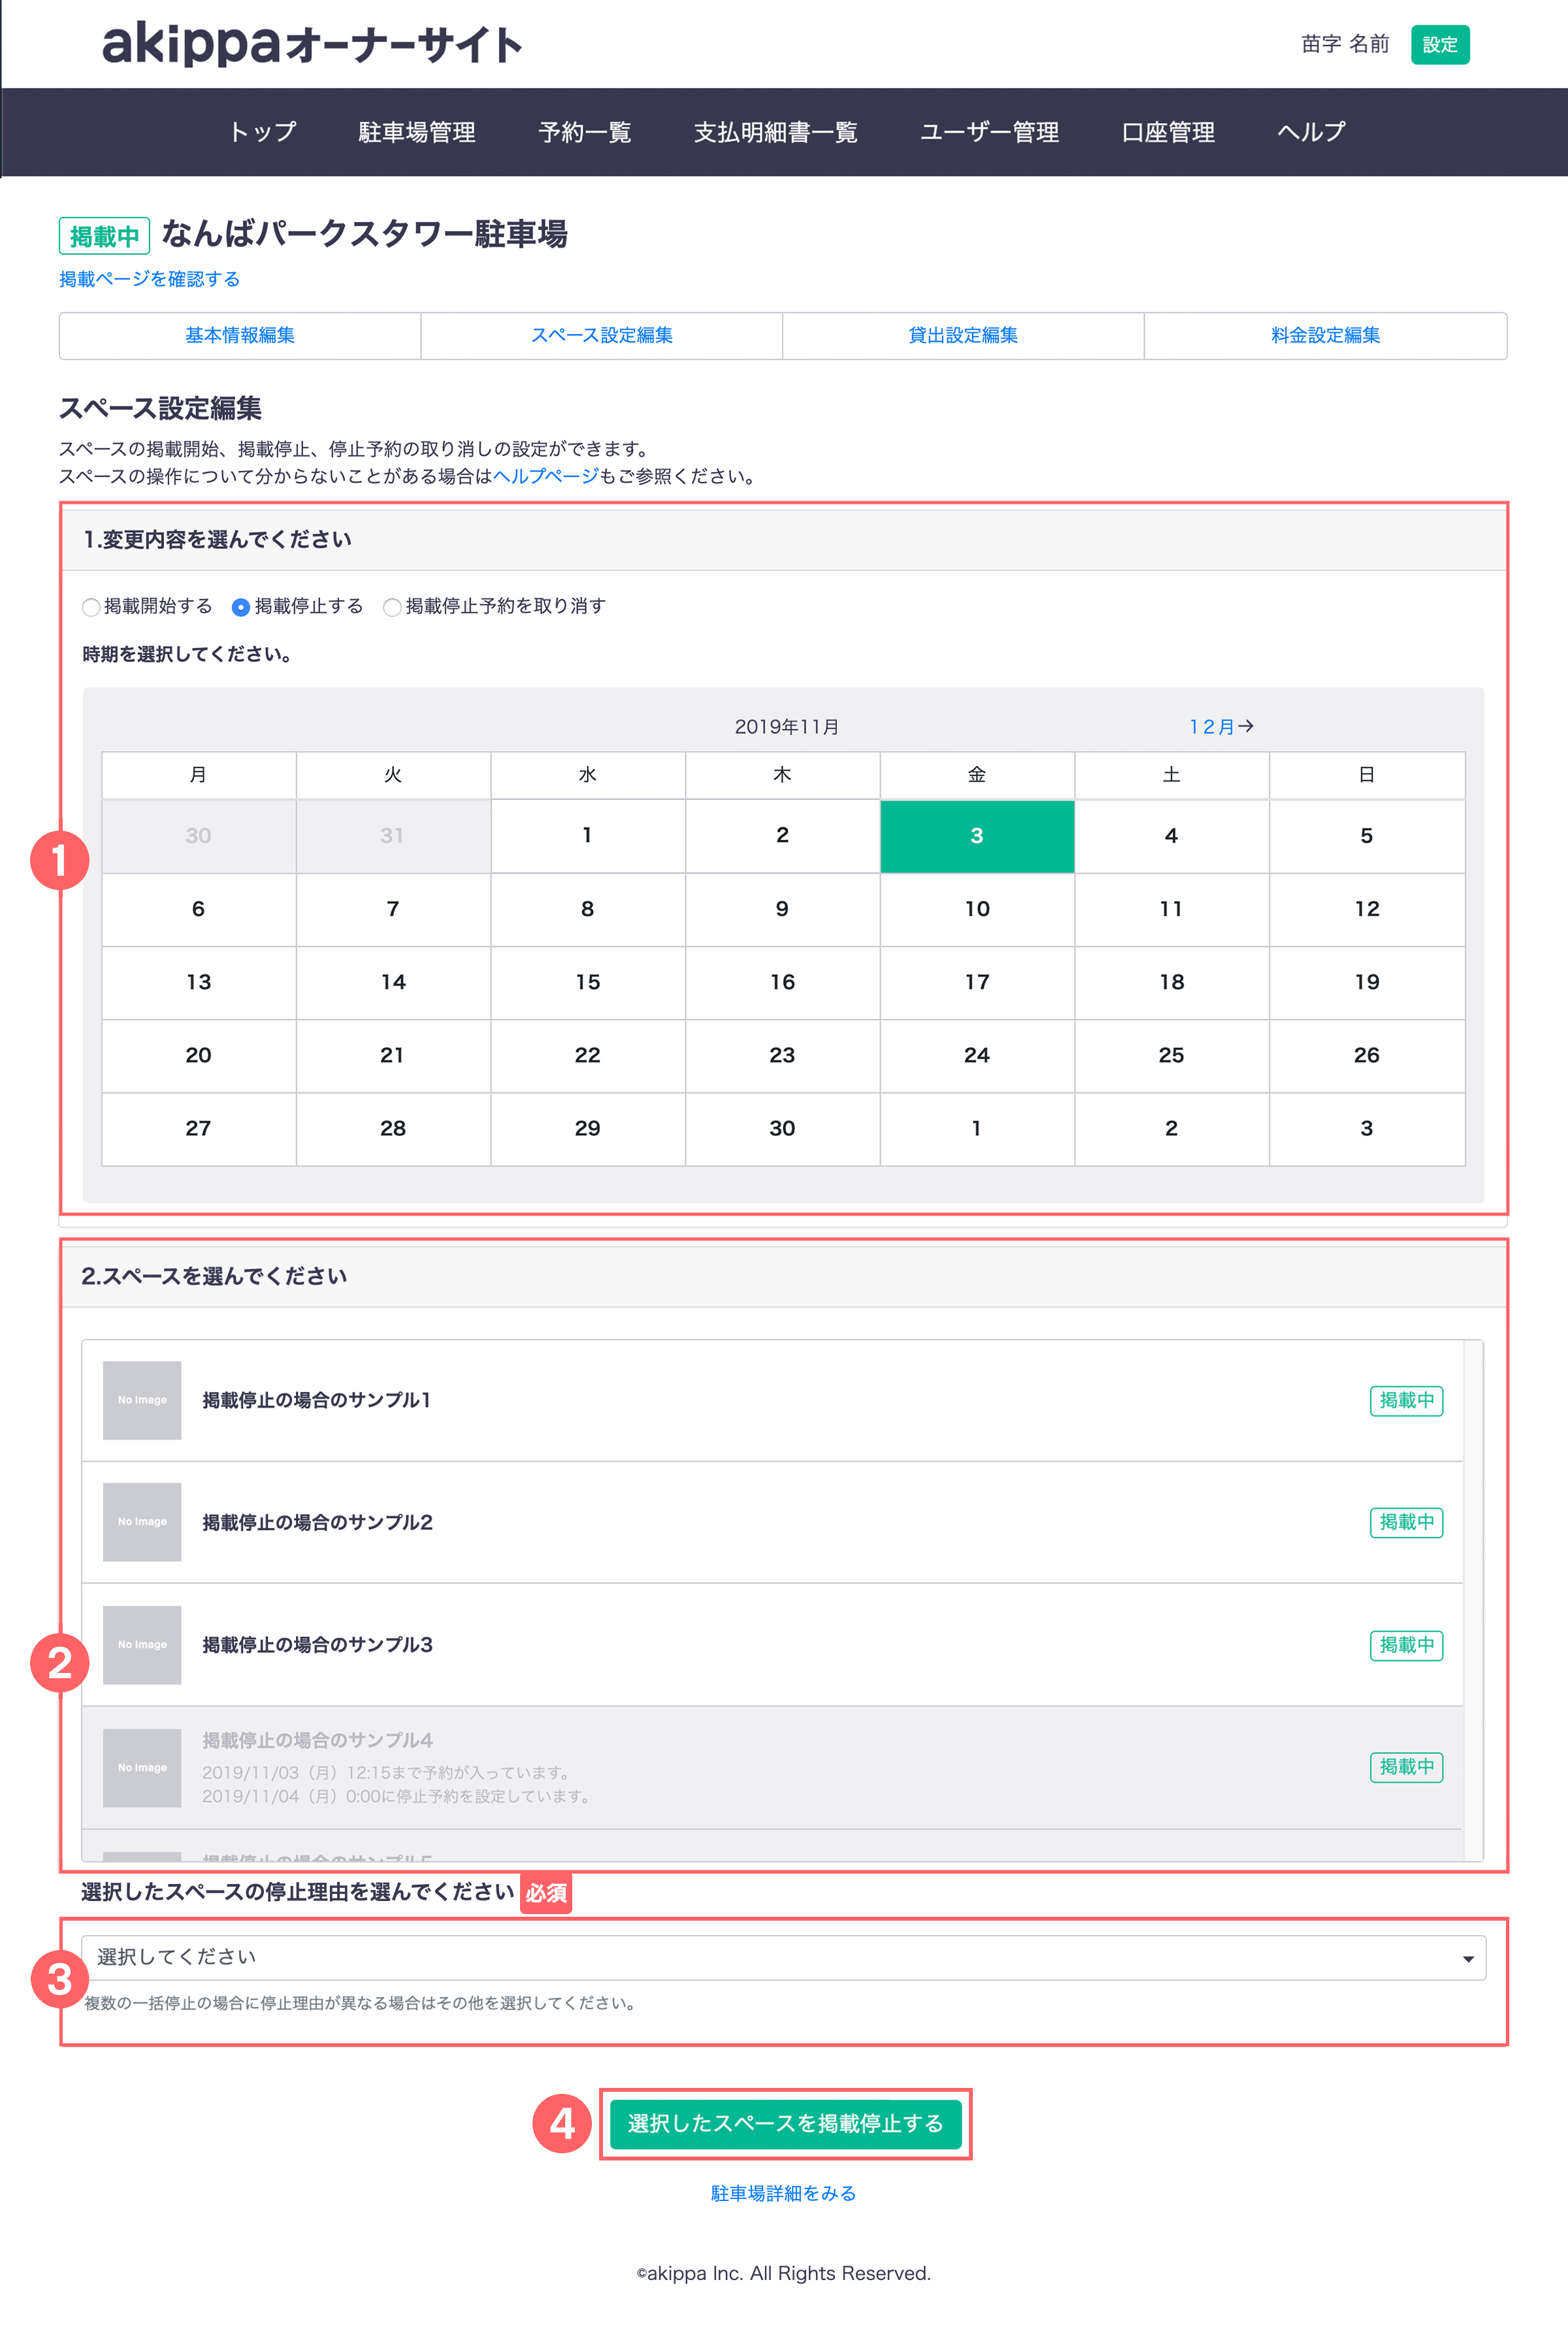Pick date 17 in the calendar
The width and height of the screenshot is (1568, 2350).
click(x=977, y=982)
